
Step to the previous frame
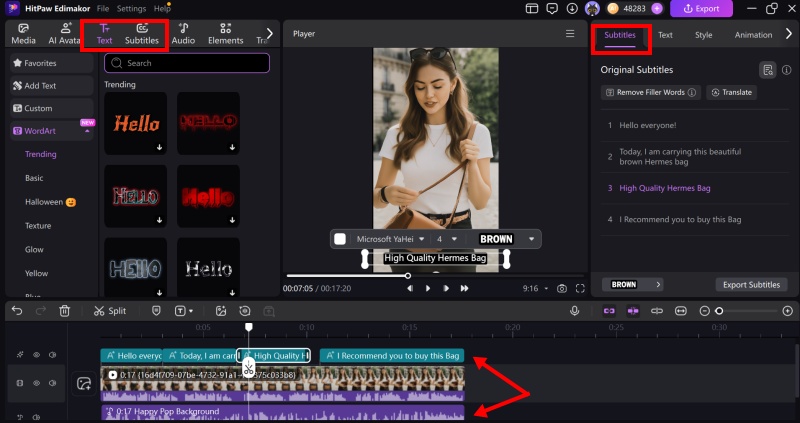tap(410, 288)
